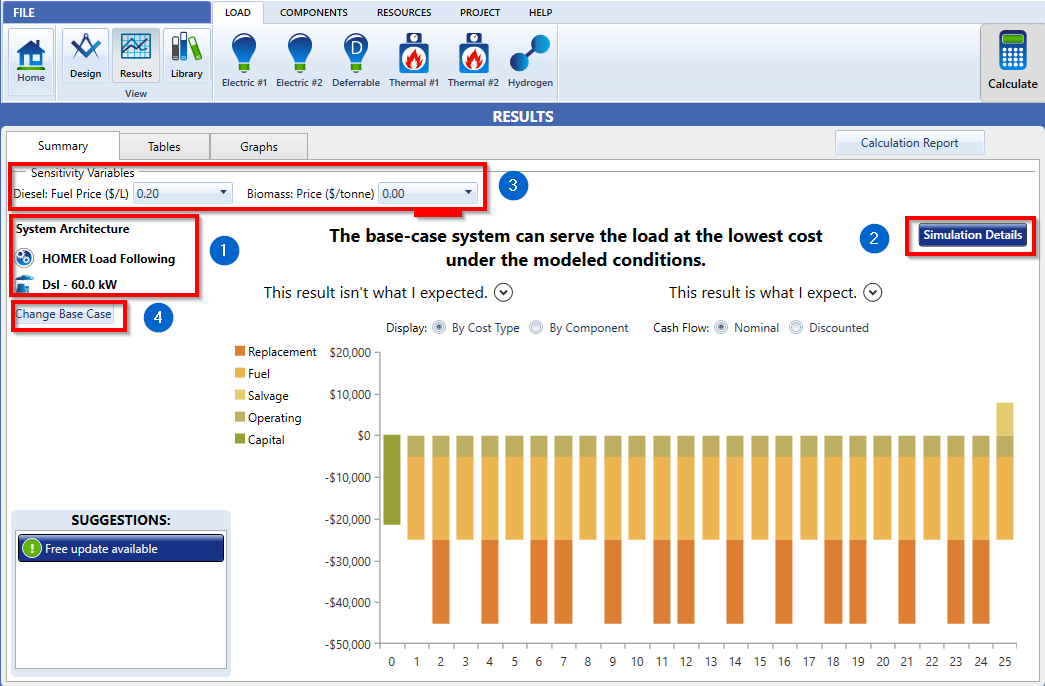Screen dimensions: 1045x686
Task: Click the Simulation Details button
Action: (x=971, y=236)
